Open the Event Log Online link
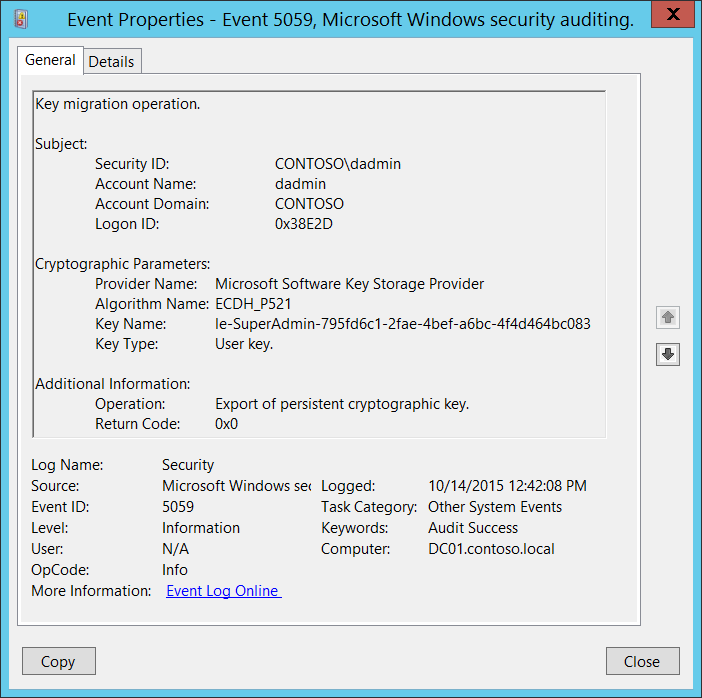This screenshot has height=698, width=702. [223, 591]
